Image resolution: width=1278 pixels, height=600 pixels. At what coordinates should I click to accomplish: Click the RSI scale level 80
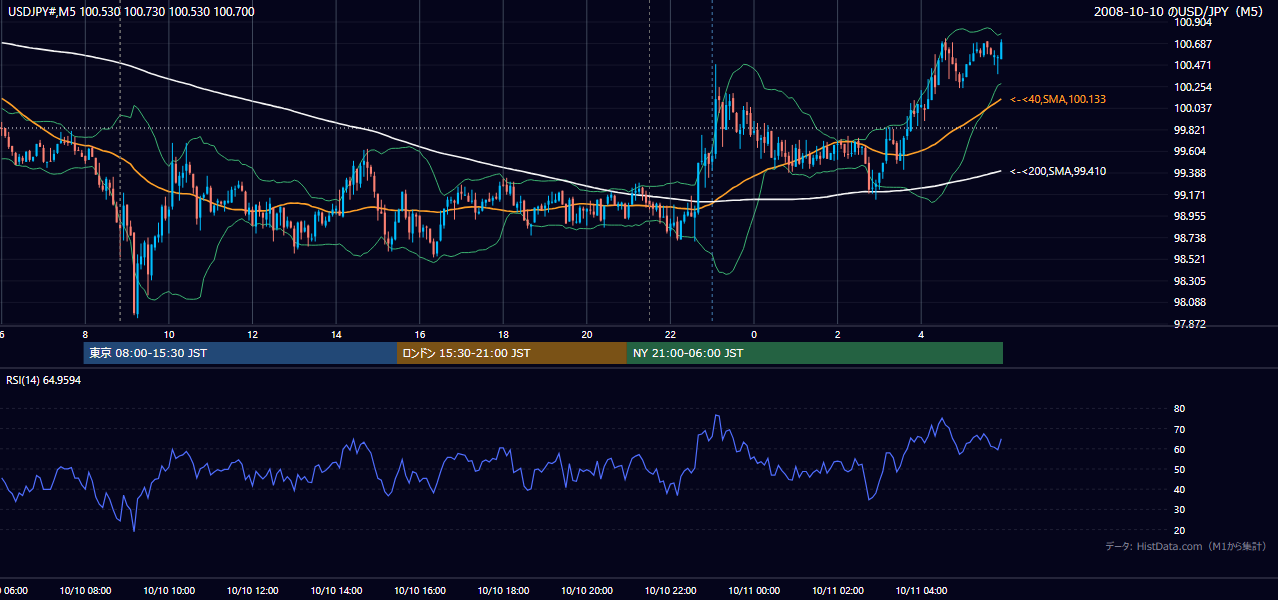click(1179, 409)
